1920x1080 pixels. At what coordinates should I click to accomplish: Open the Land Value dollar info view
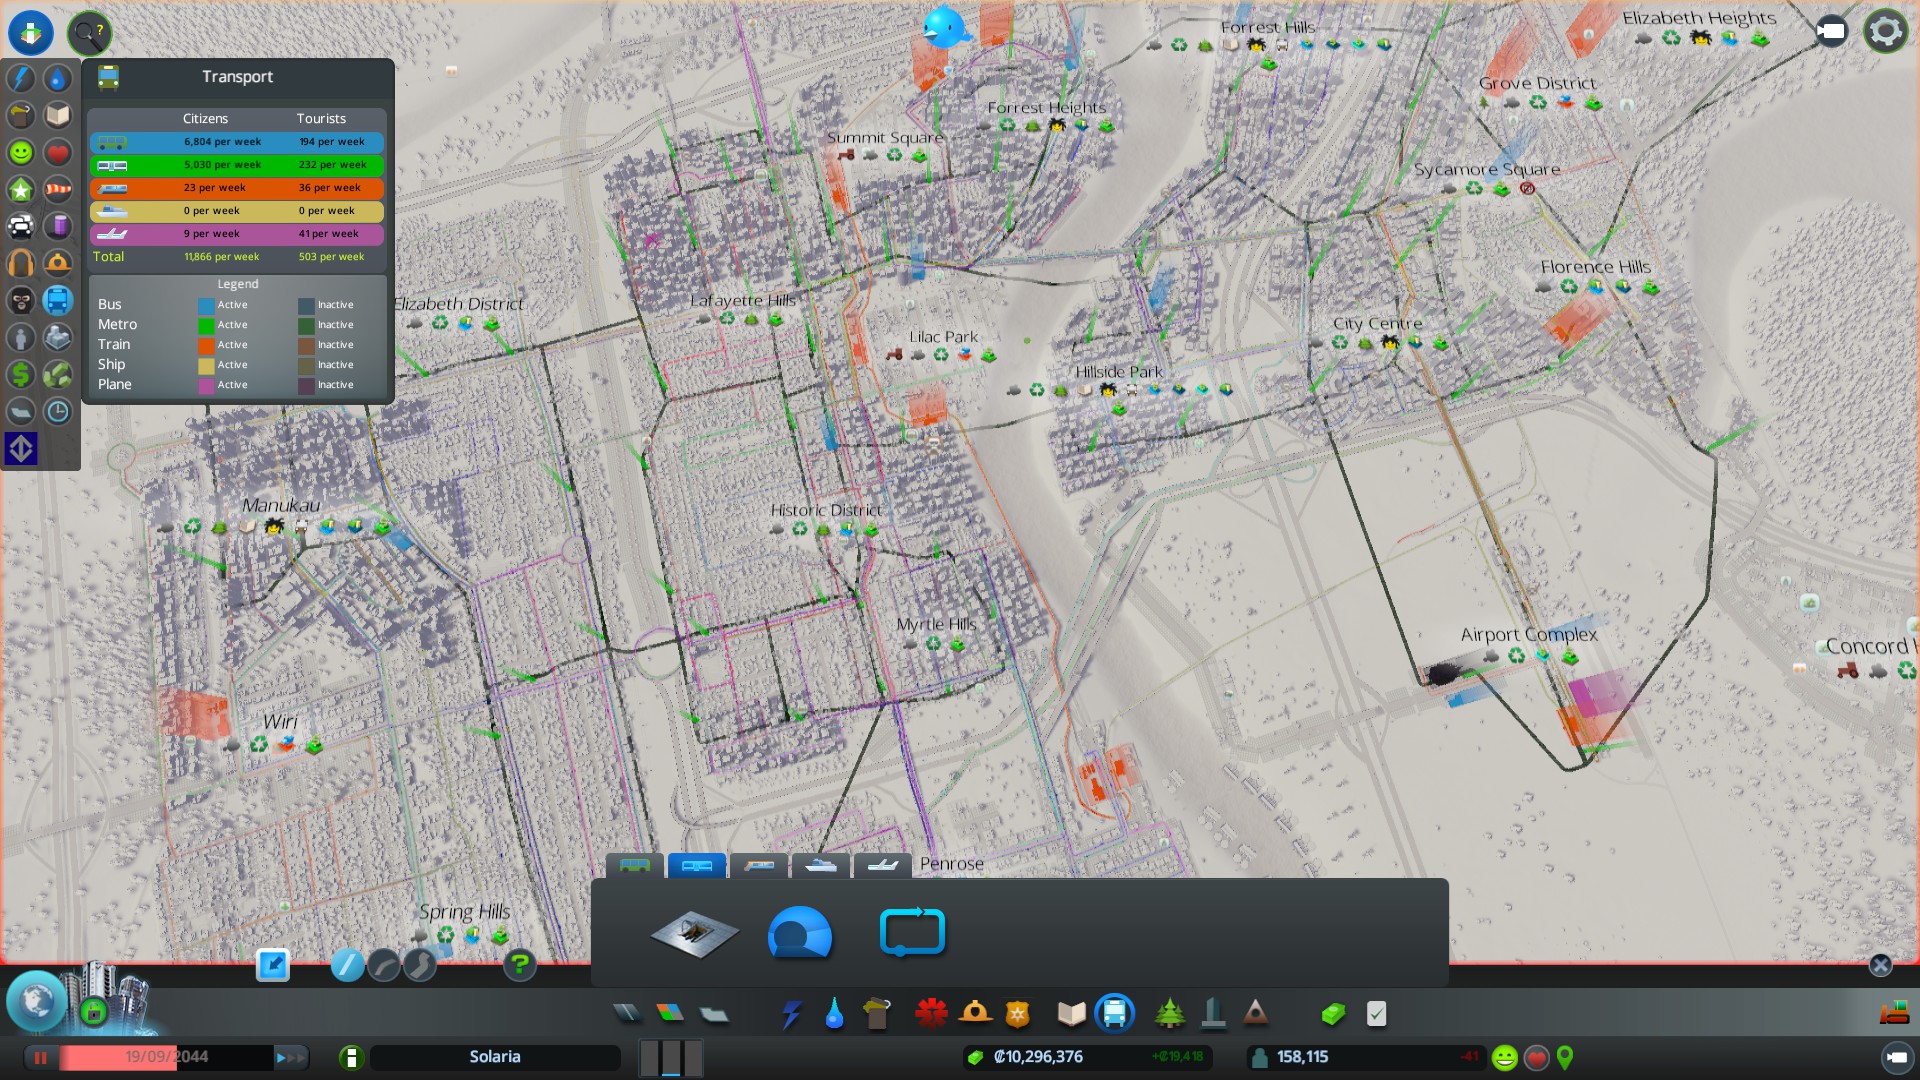tap(21, 374)
